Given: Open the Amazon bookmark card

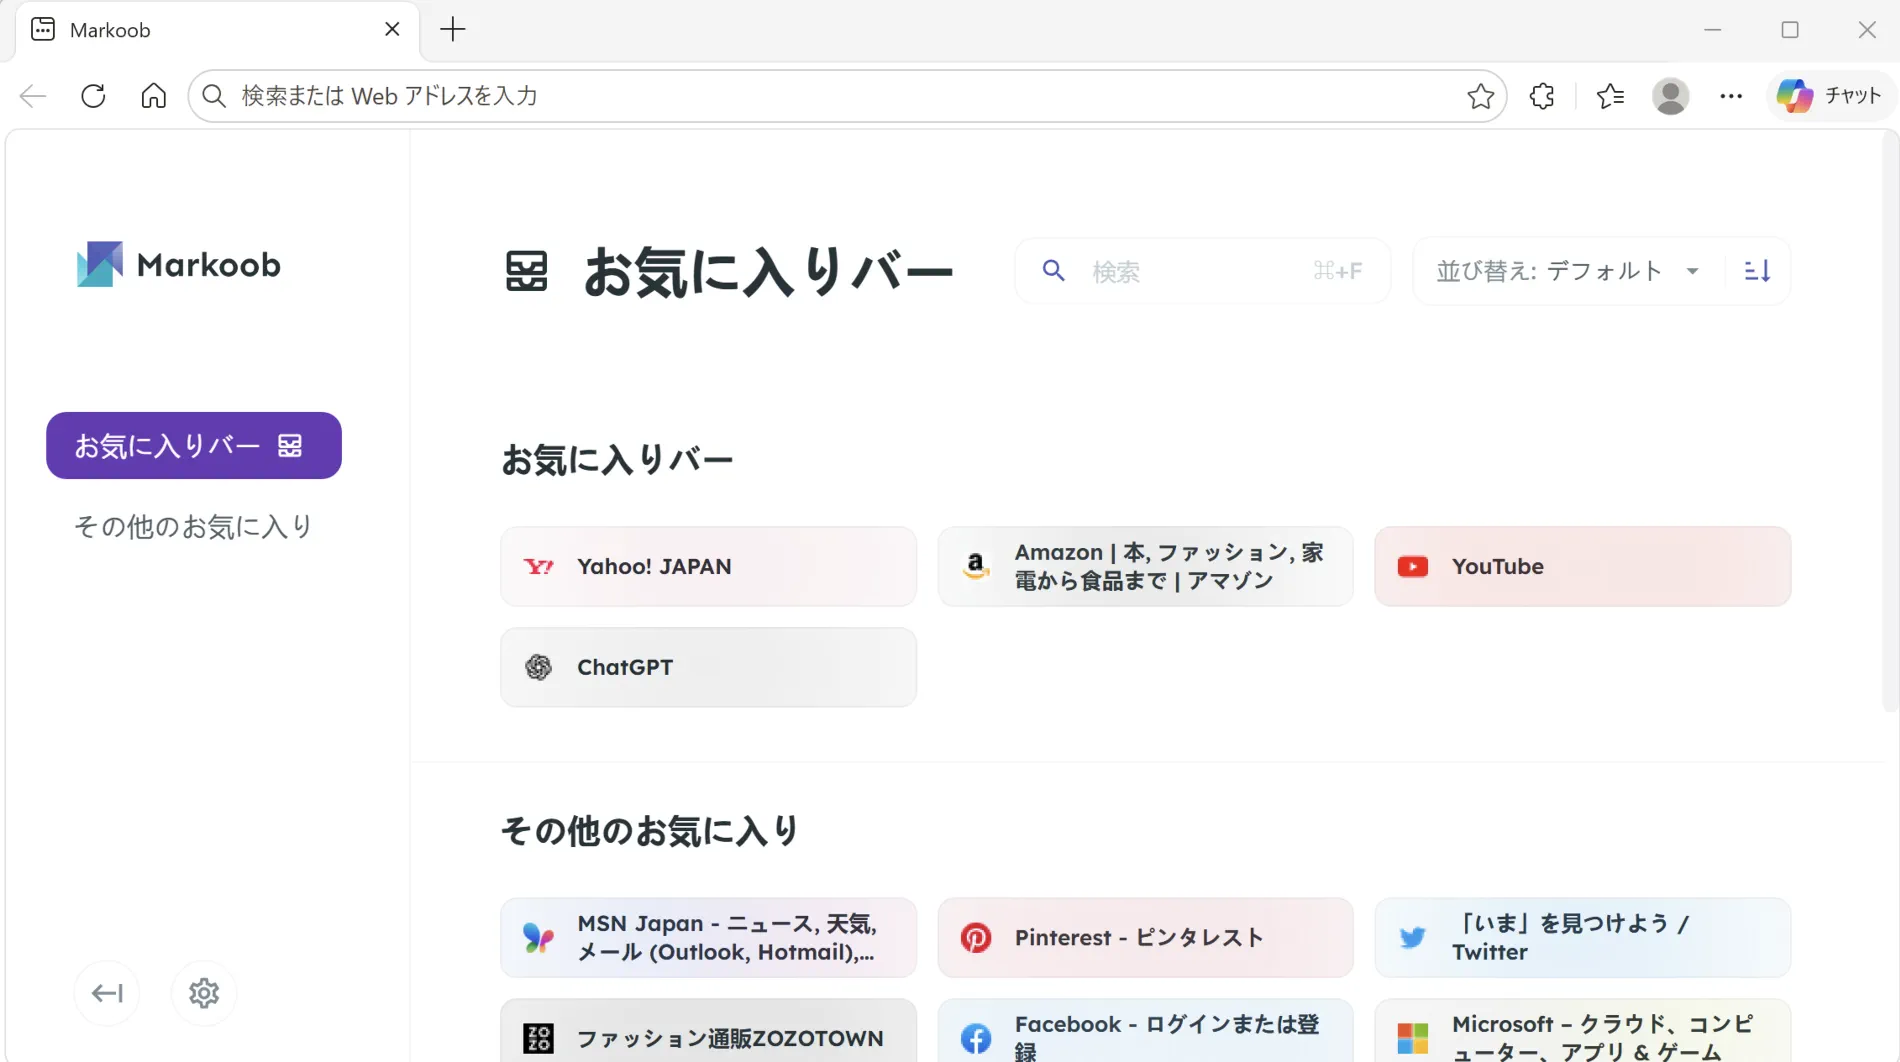Looking at the screenshot, I should pos(1146,566).
